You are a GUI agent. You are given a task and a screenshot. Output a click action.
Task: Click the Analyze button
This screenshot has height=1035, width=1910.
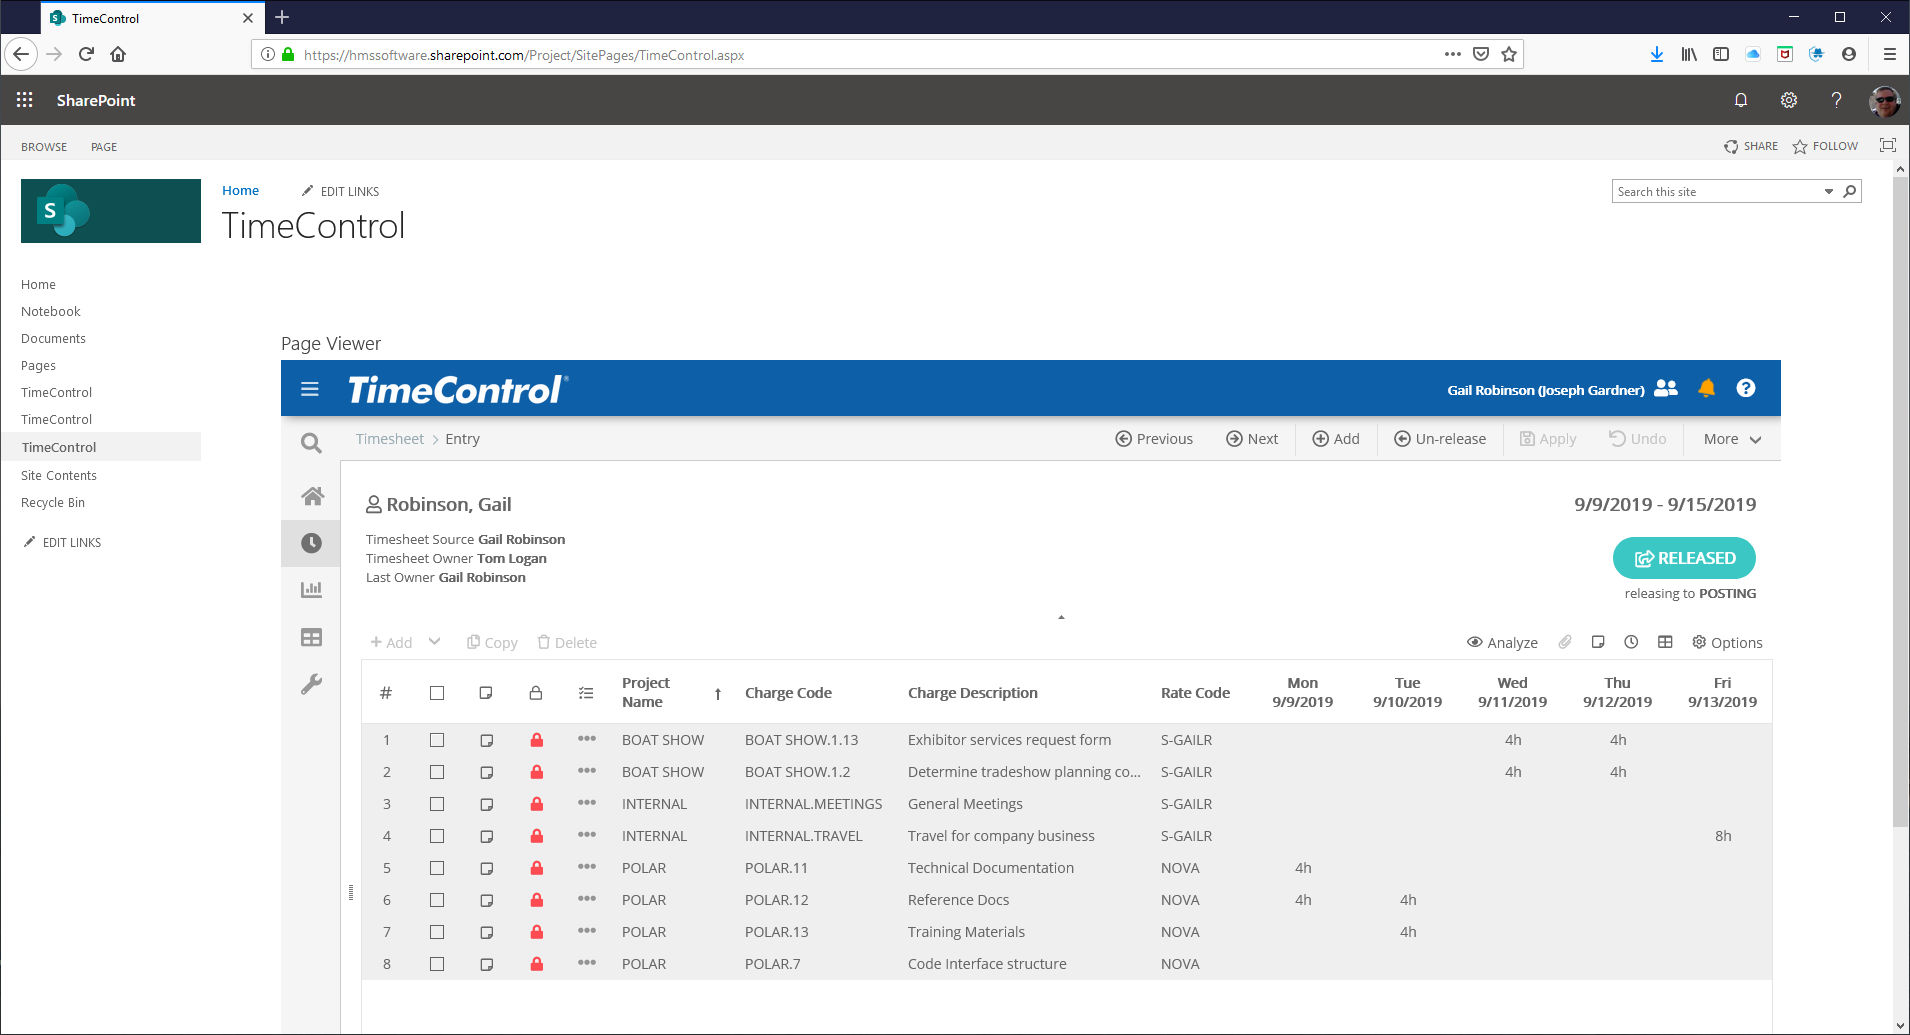[x=1502, y=642]
